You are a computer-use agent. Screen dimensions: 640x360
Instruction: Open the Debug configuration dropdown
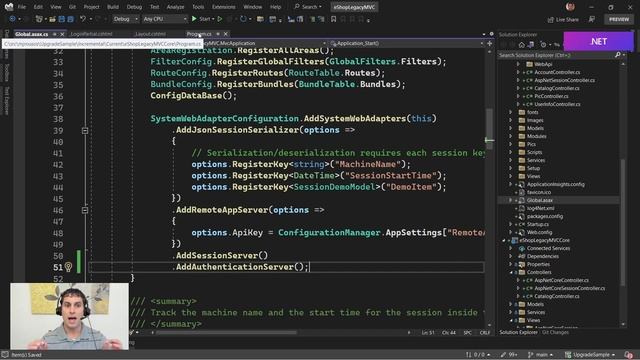(125, 19)
